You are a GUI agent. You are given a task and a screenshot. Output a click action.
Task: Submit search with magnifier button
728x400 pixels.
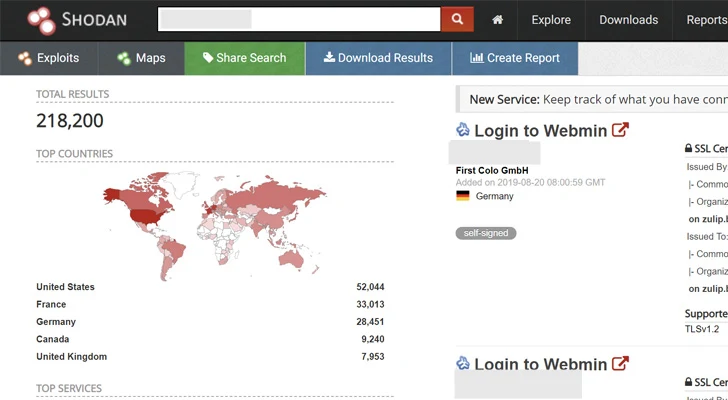point(457,19)
